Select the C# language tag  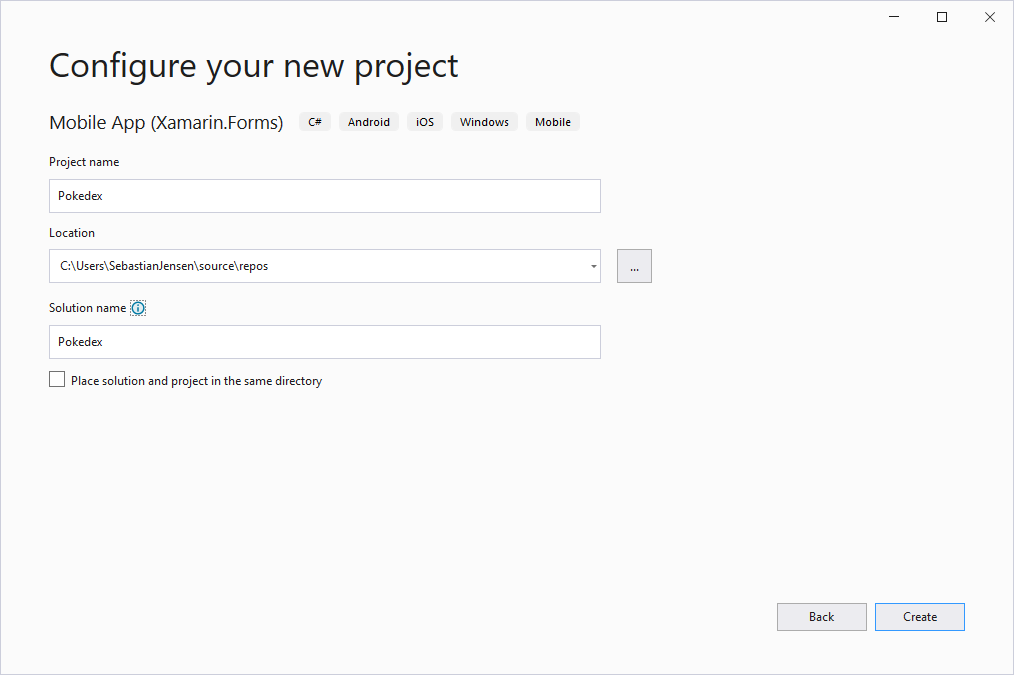315,122
